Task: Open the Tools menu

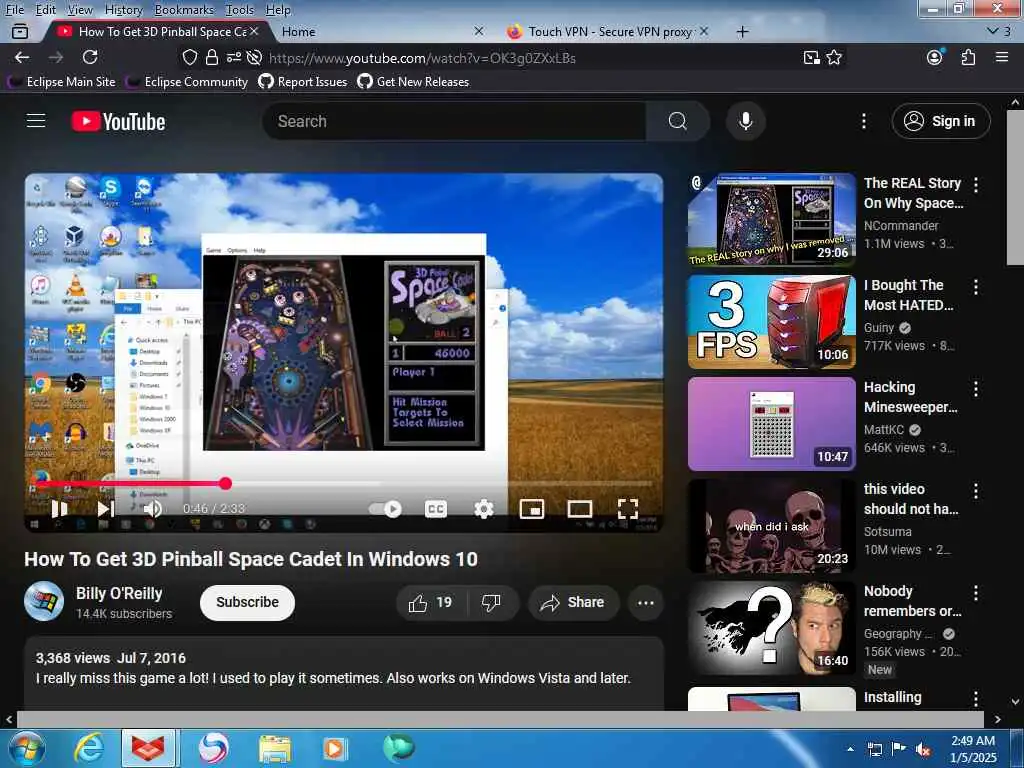Action: [x=239, y=10]
